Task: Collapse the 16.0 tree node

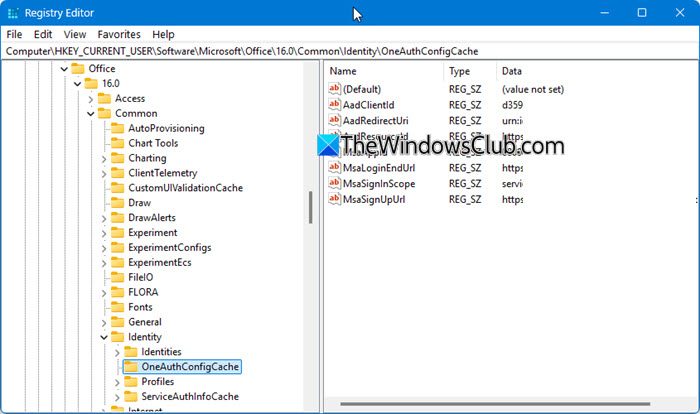Action: point(77,84)
